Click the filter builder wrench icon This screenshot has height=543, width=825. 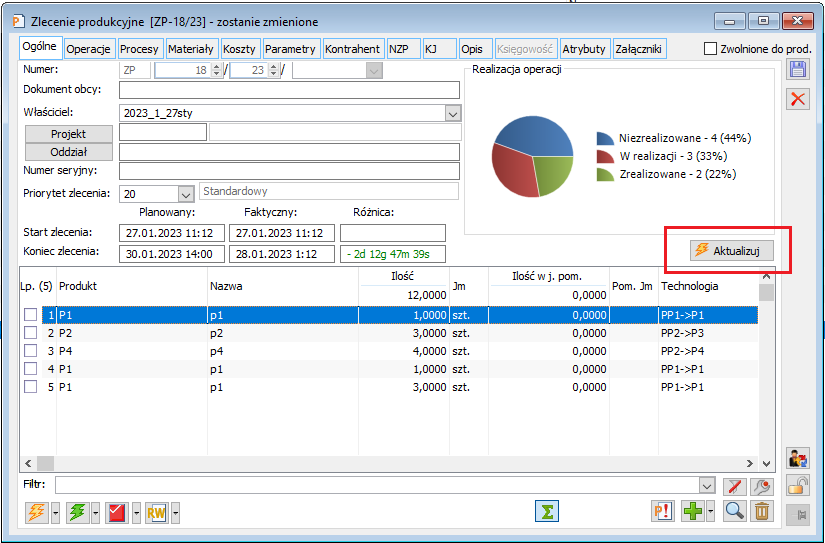click(x=762, y=487)
